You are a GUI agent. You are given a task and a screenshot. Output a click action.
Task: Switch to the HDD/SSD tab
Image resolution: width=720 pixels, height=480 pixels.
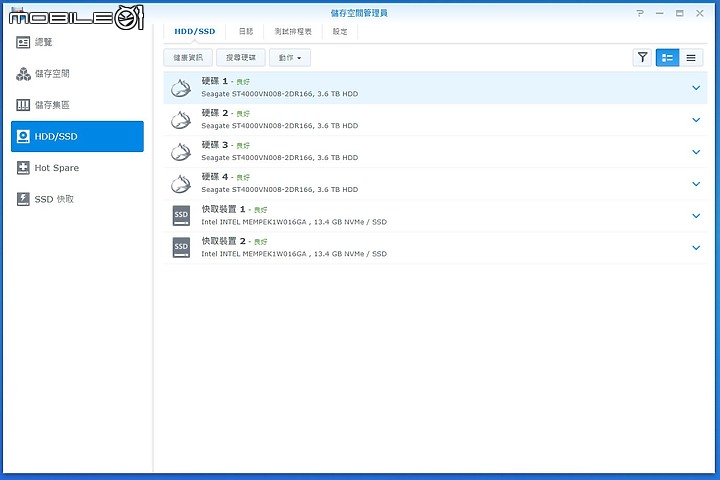(x=195, y=31)
